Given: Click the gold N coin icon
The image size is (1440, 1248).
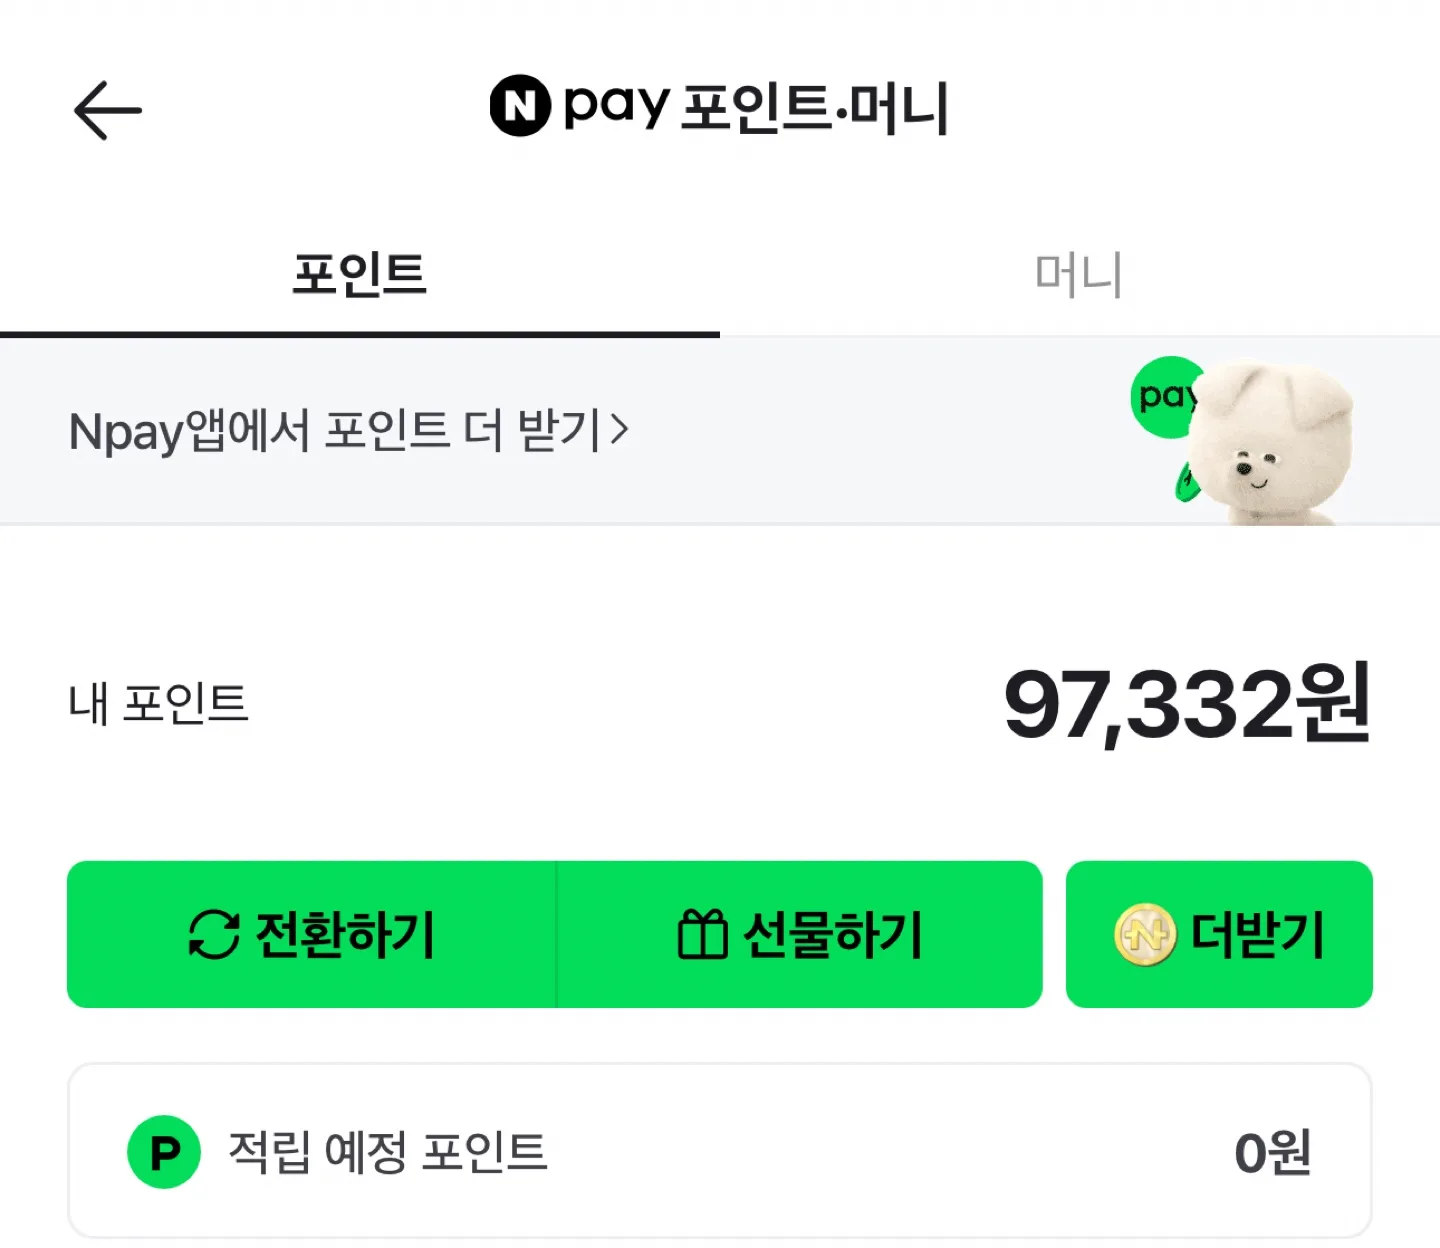Looking at the screenshot, I should point(1145,934).
